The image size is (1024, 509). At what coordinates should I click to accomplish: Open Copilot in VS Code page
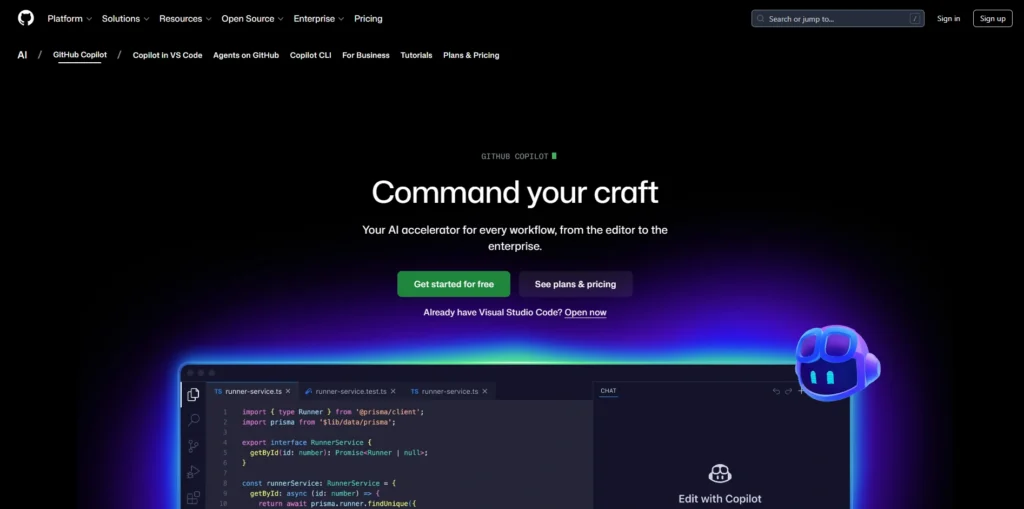pyautogui.click(x=167, y=56)
